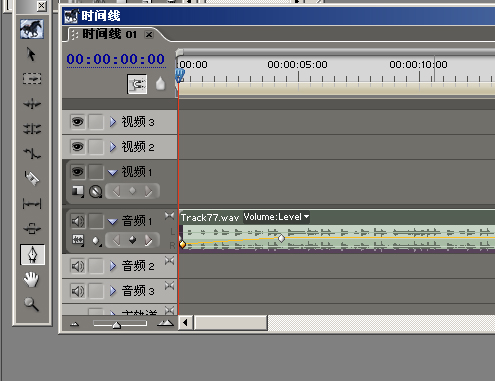Click the zoom in large mountains button
495x381 pixels.
pos(165,323)
